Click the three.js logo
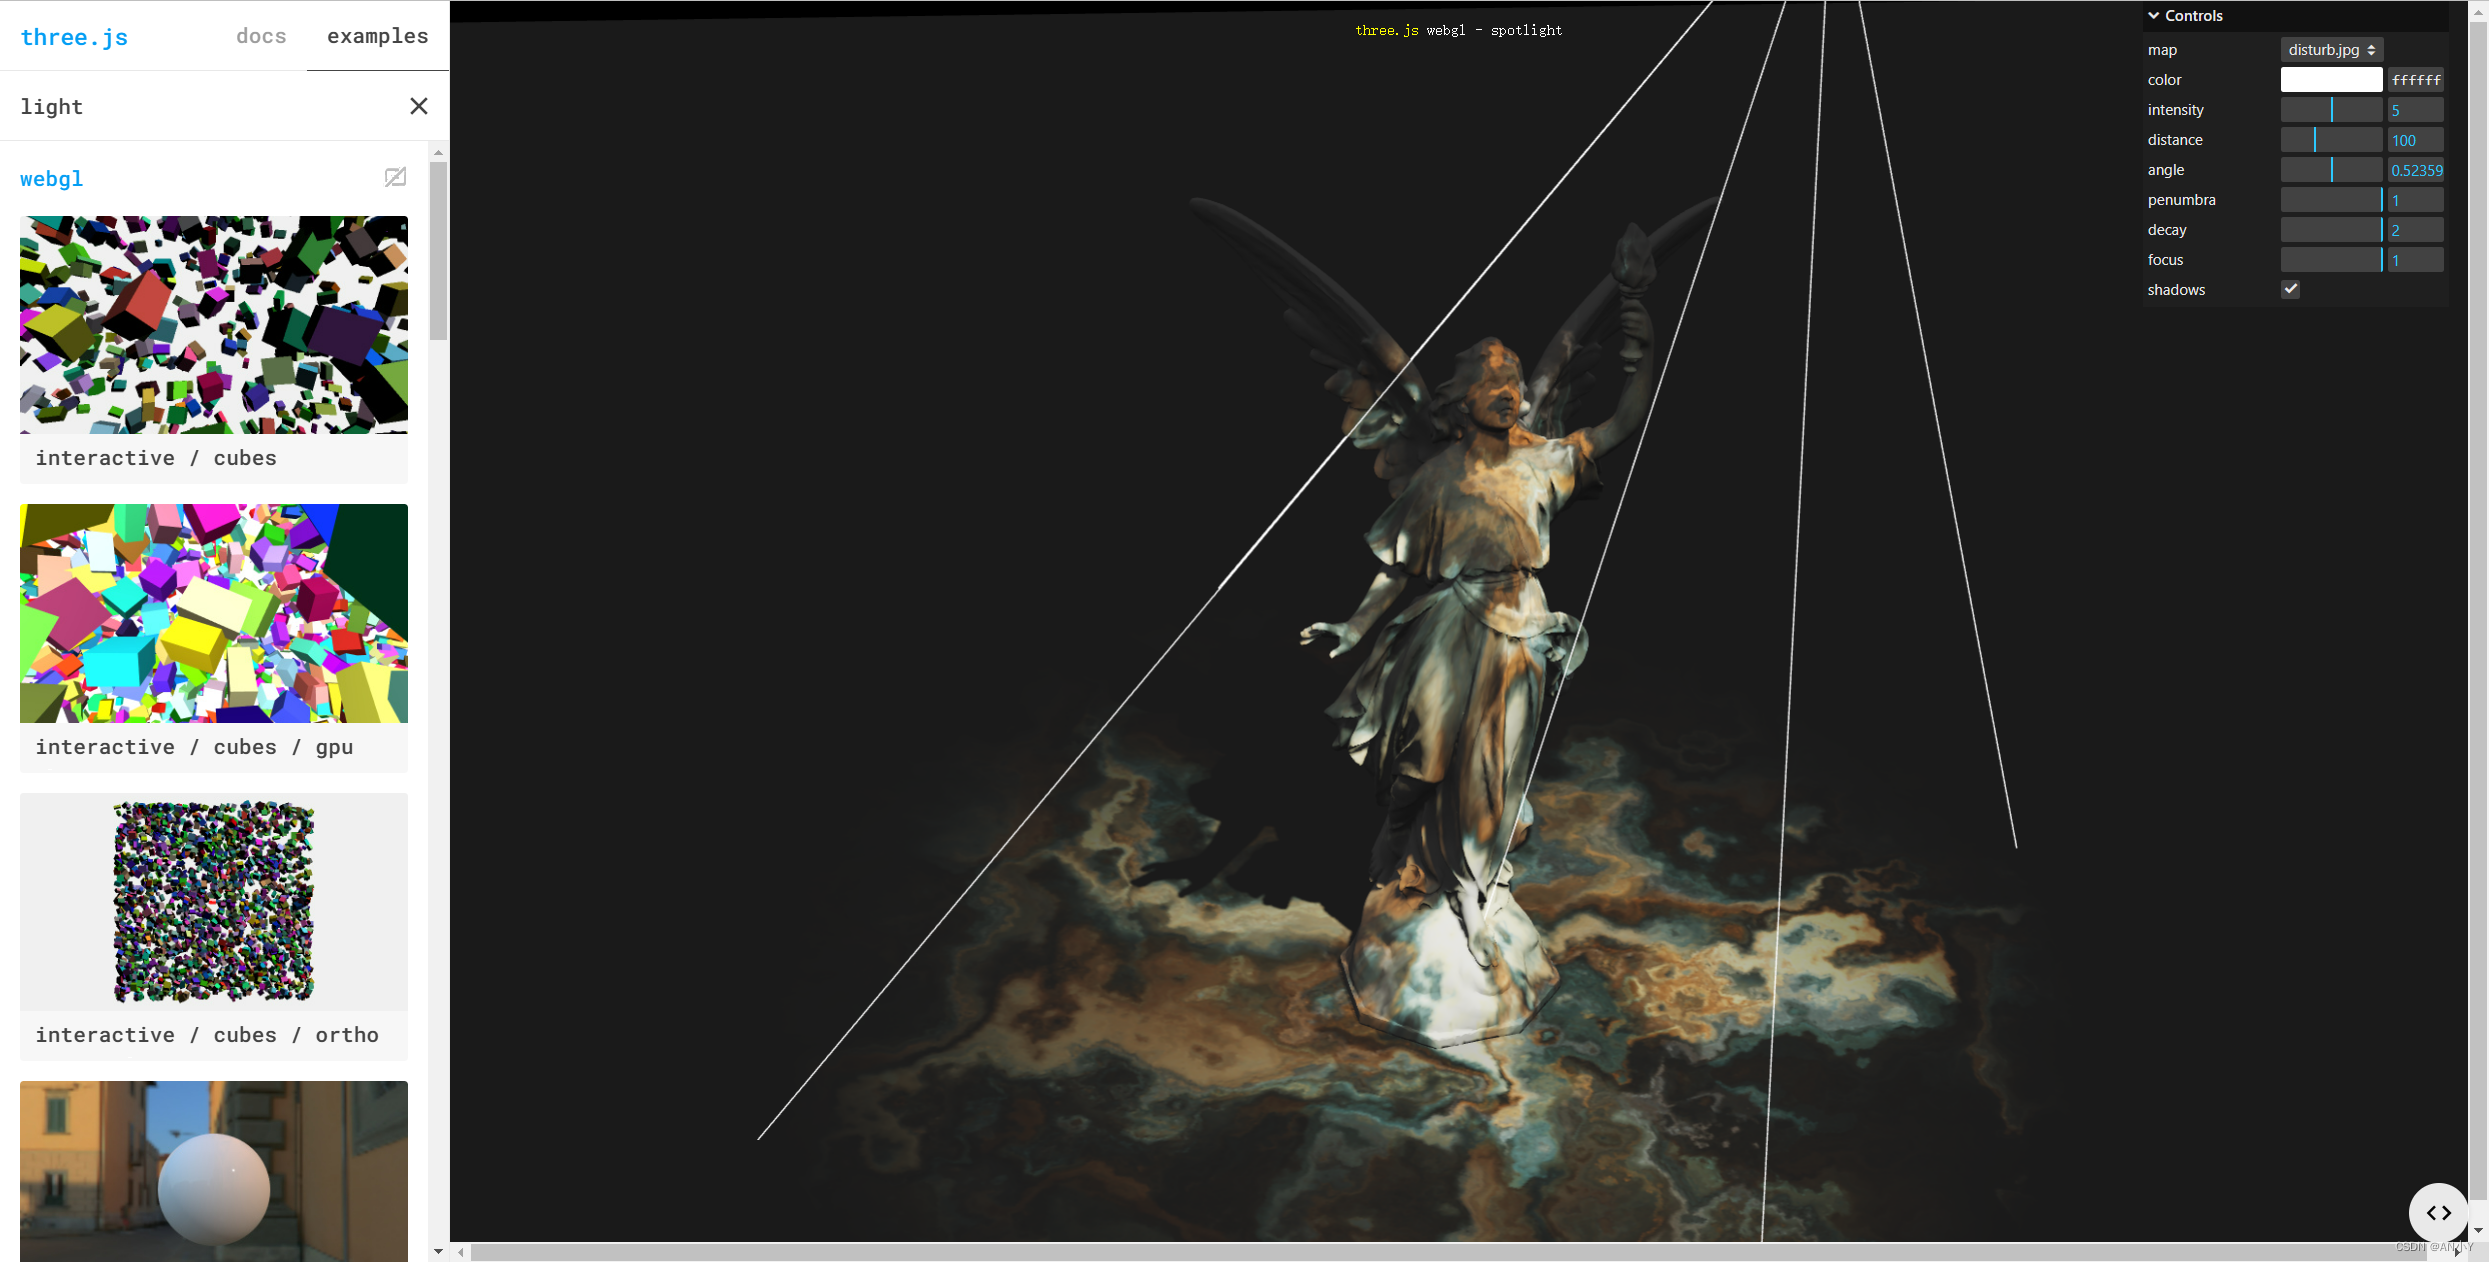The width and height of the screenshot is (2489, 1262). click(74, 37)
